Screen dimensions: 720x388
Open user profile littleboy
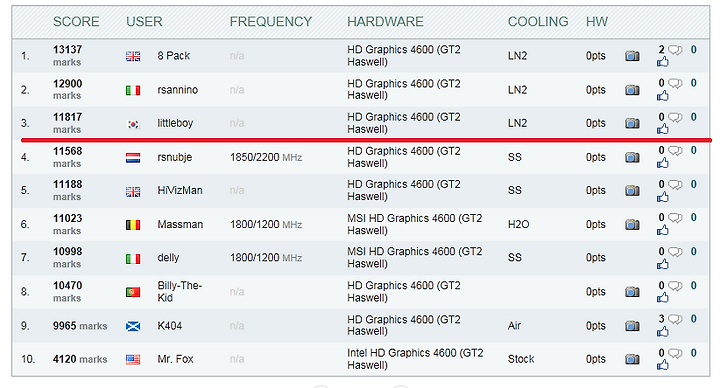175,124
